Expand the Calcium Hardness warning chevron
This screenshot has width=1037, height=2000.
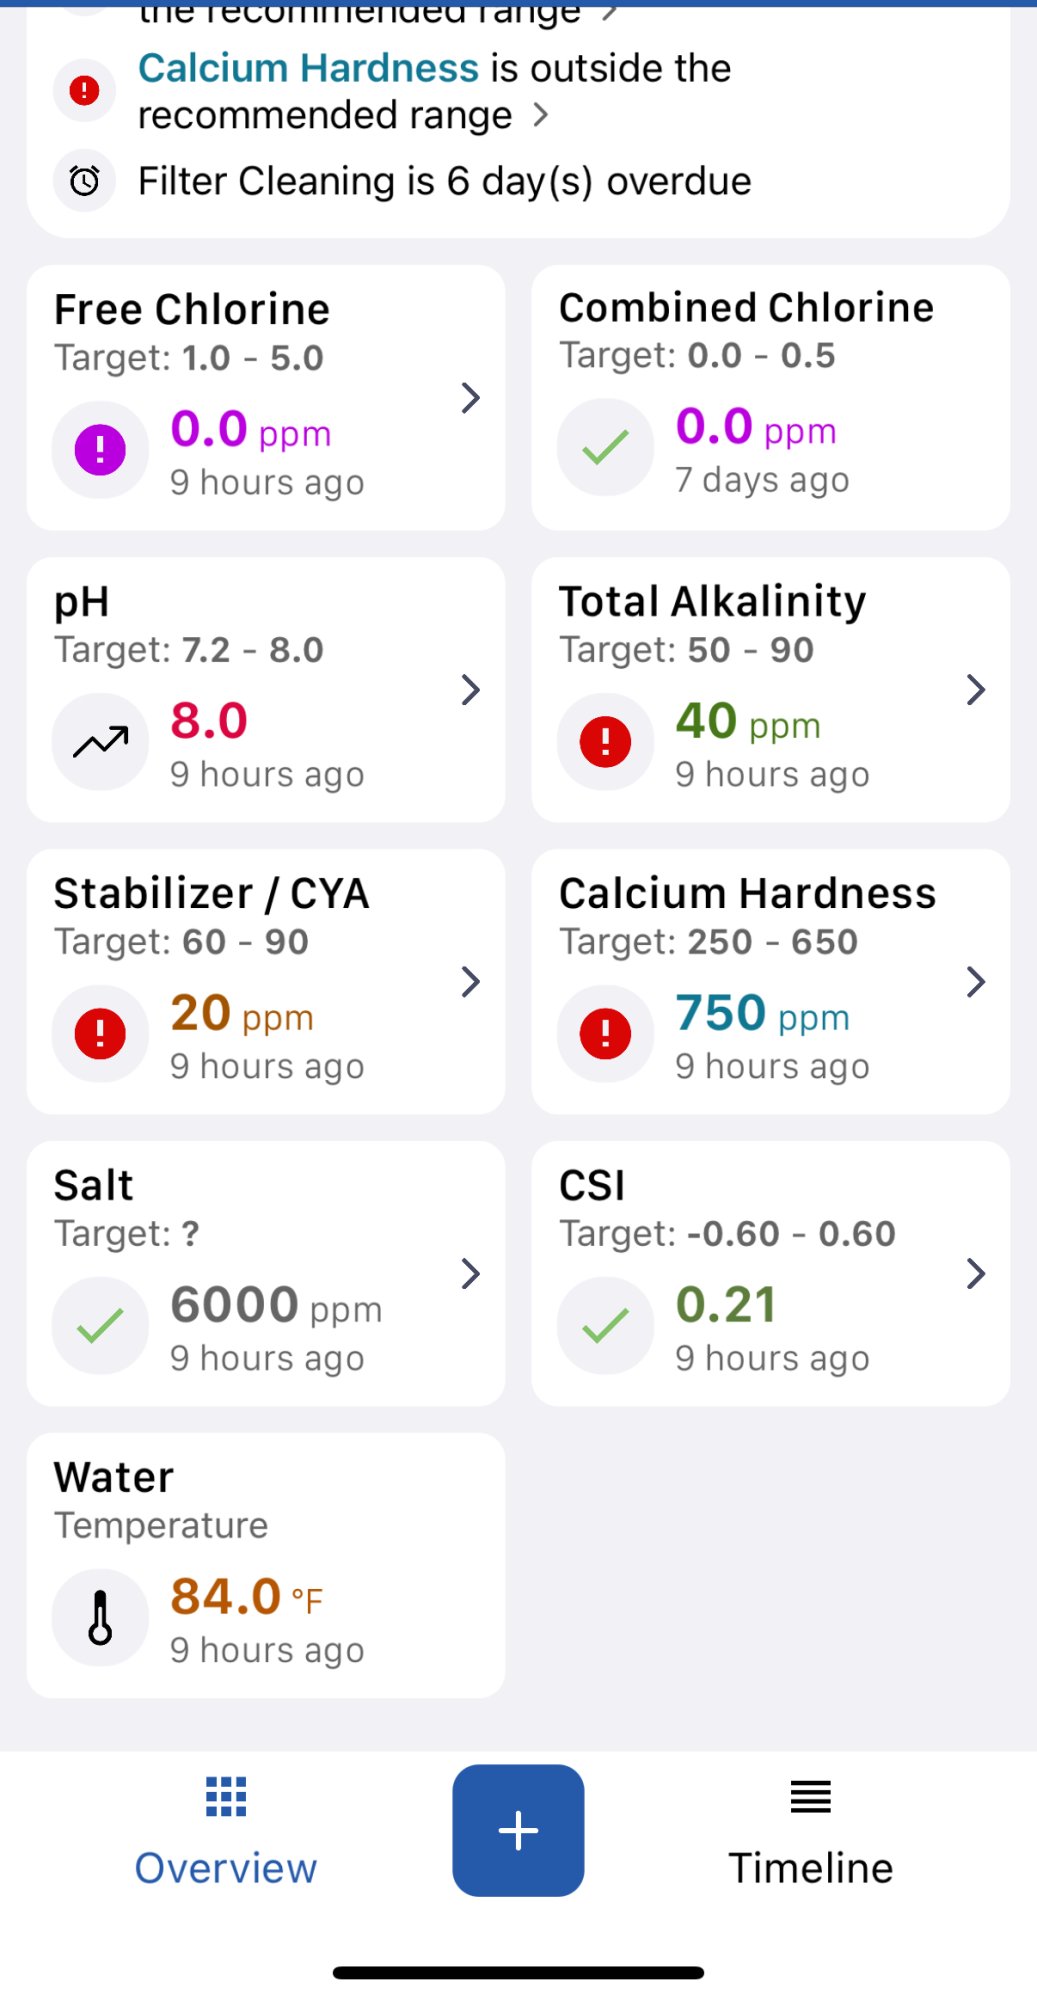tap(541, 115)
